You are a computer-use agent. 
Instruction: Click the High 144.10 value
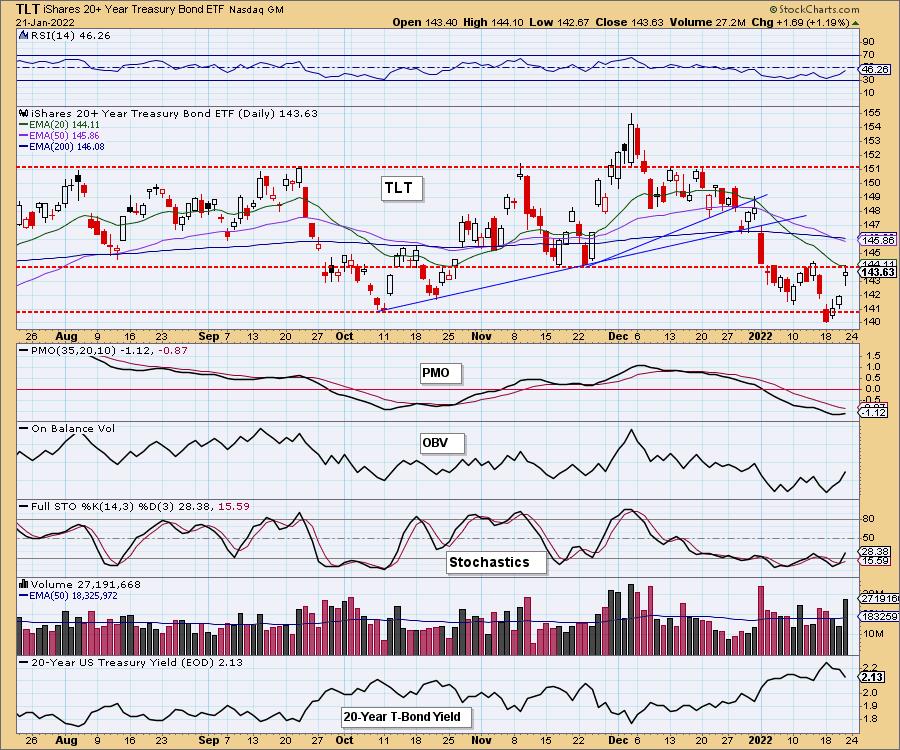[495, 22]
